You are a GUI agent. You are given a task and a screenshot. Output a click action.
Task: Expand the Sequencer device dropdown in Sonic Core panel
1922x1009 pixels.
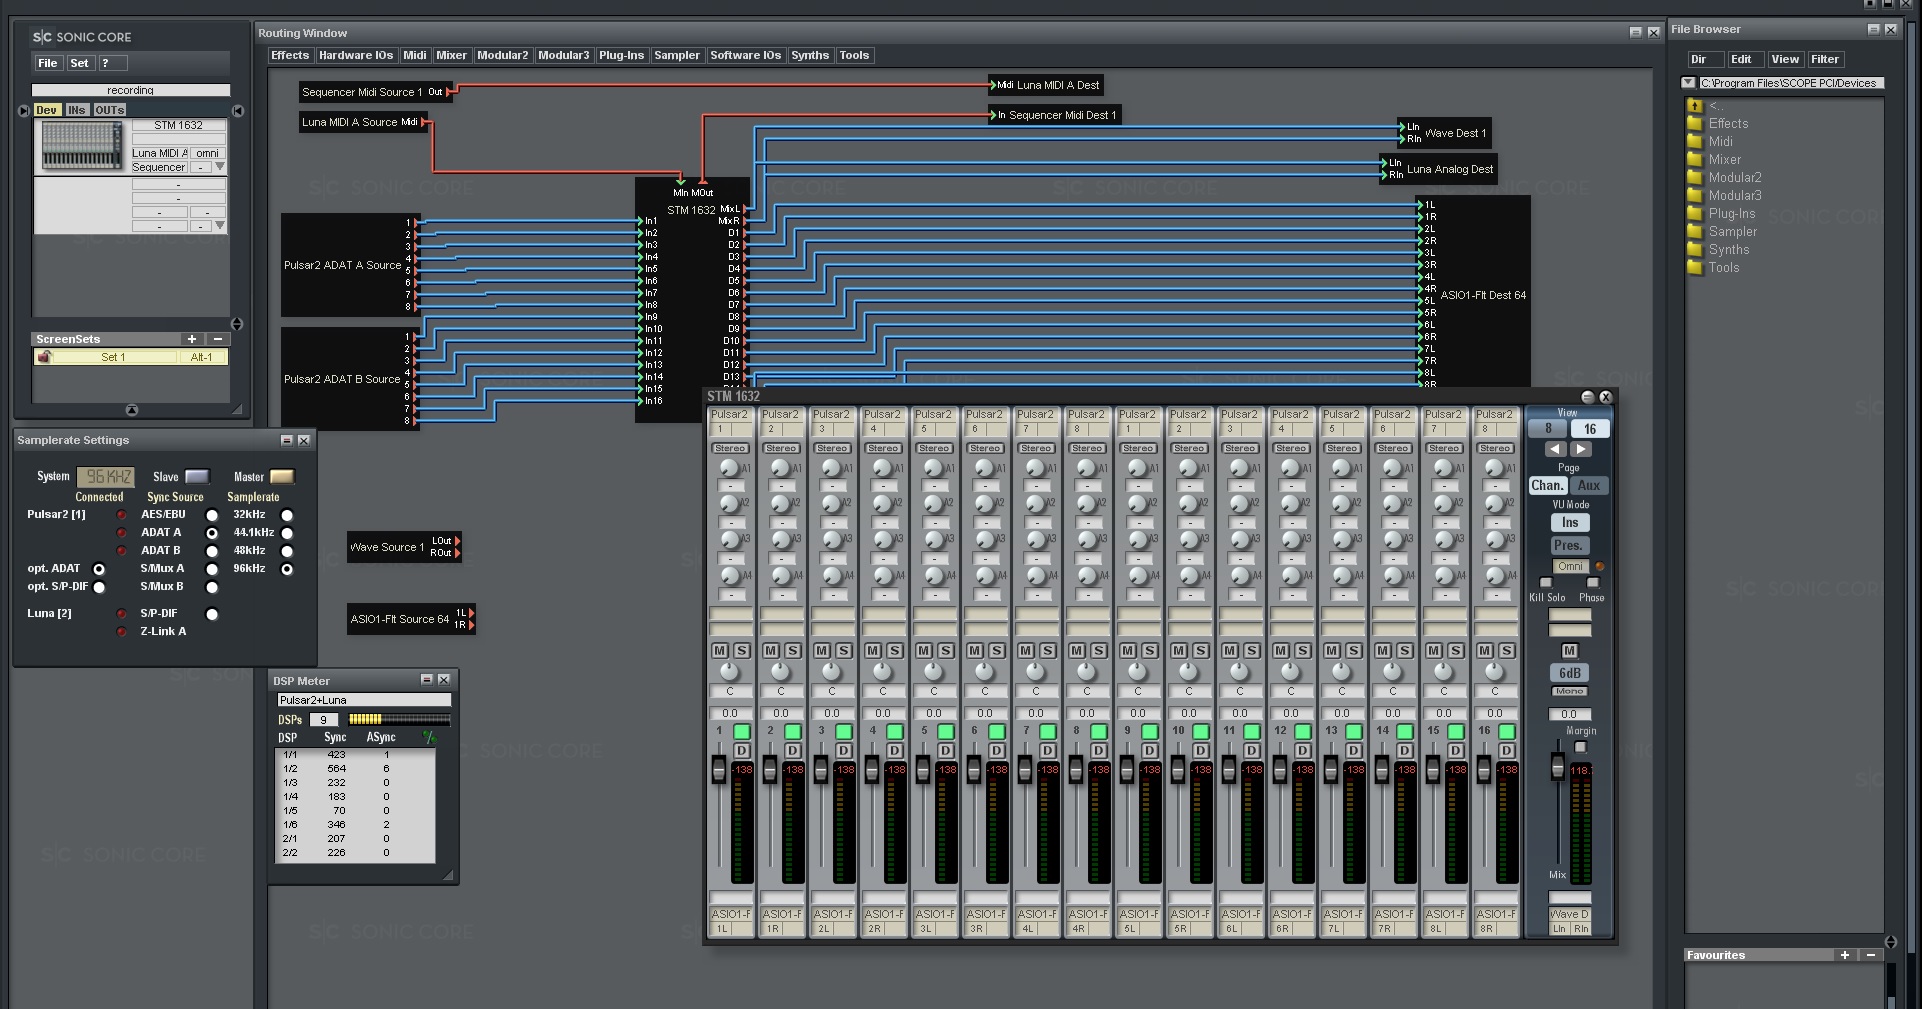(220, 167)
